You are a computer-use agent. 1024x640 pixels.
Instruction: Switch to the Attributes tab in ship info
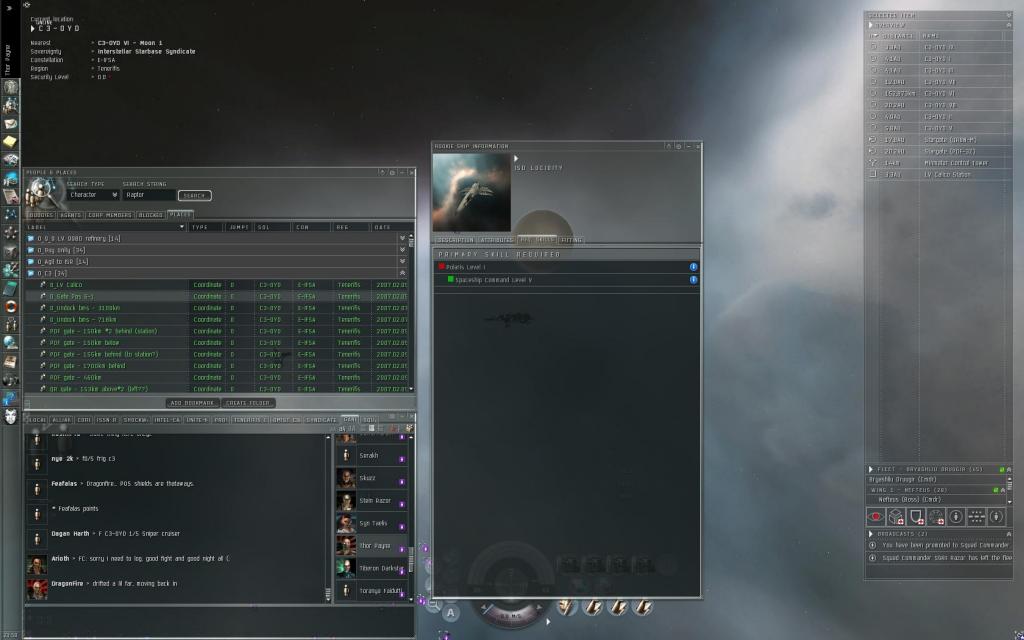(497, 240)
